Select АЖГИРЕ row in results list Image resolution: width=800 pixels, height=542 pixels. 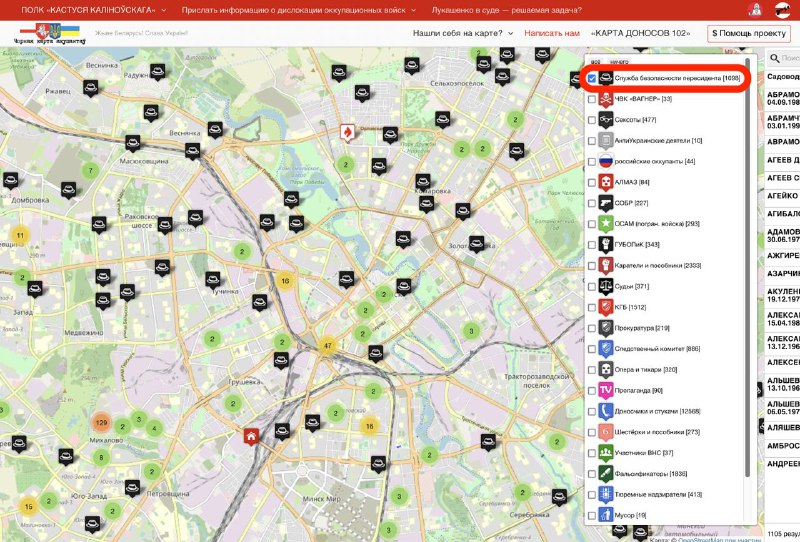tap(783, 255)
